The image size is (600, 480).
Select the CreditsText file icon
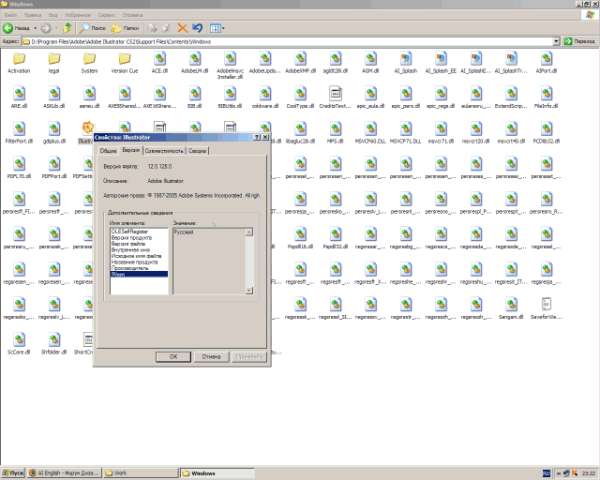pyautogui.click(x=335, y=94)
